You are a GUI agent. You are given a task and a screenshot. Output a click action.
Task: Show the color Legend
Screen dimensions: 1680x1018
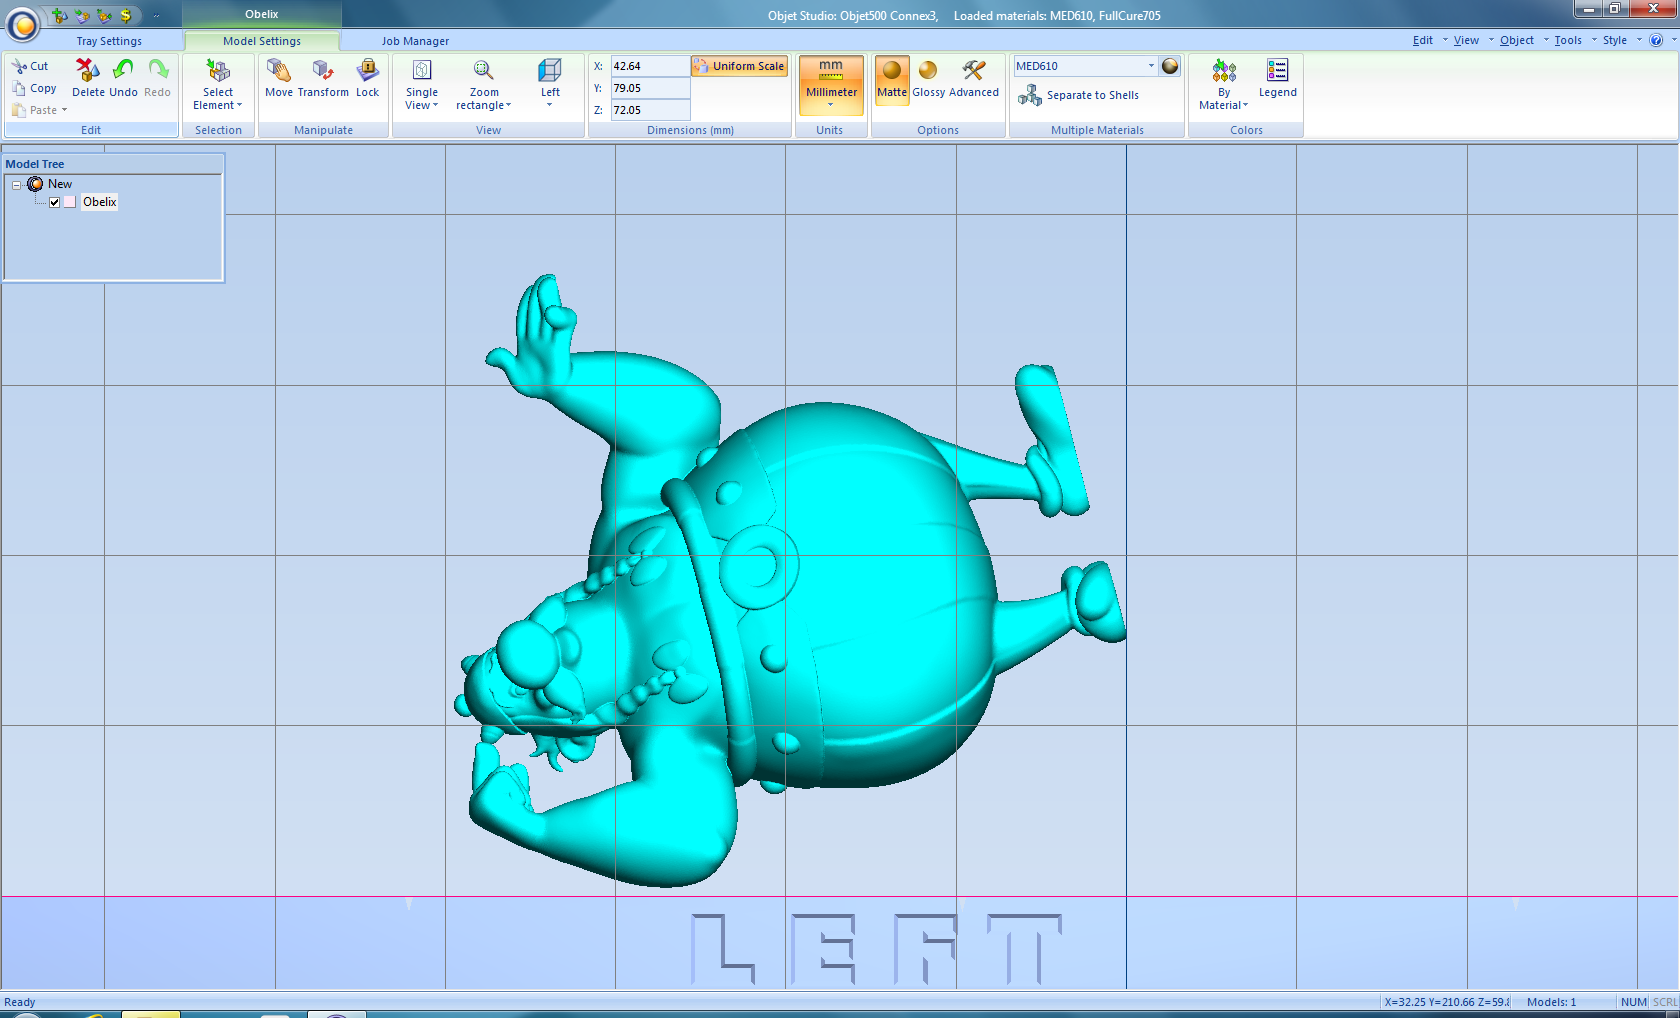tap(1278, 78)
